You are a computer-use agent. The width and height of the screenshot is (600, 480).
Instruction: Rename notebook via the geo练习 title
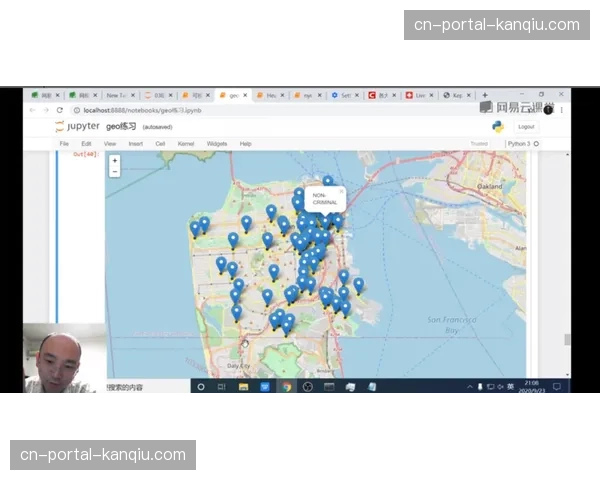[121, 127]
